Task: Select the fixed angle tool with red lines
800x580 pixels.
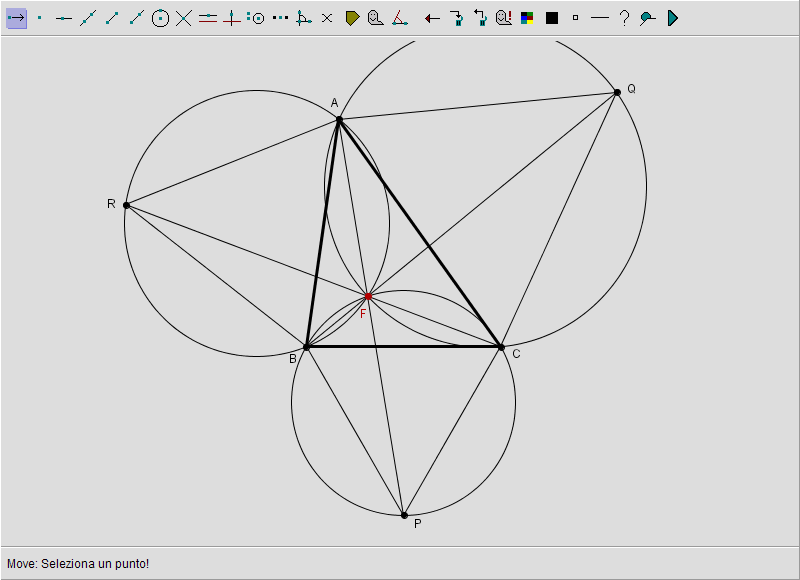Action: pyautogui.click(x=400, y=18)
